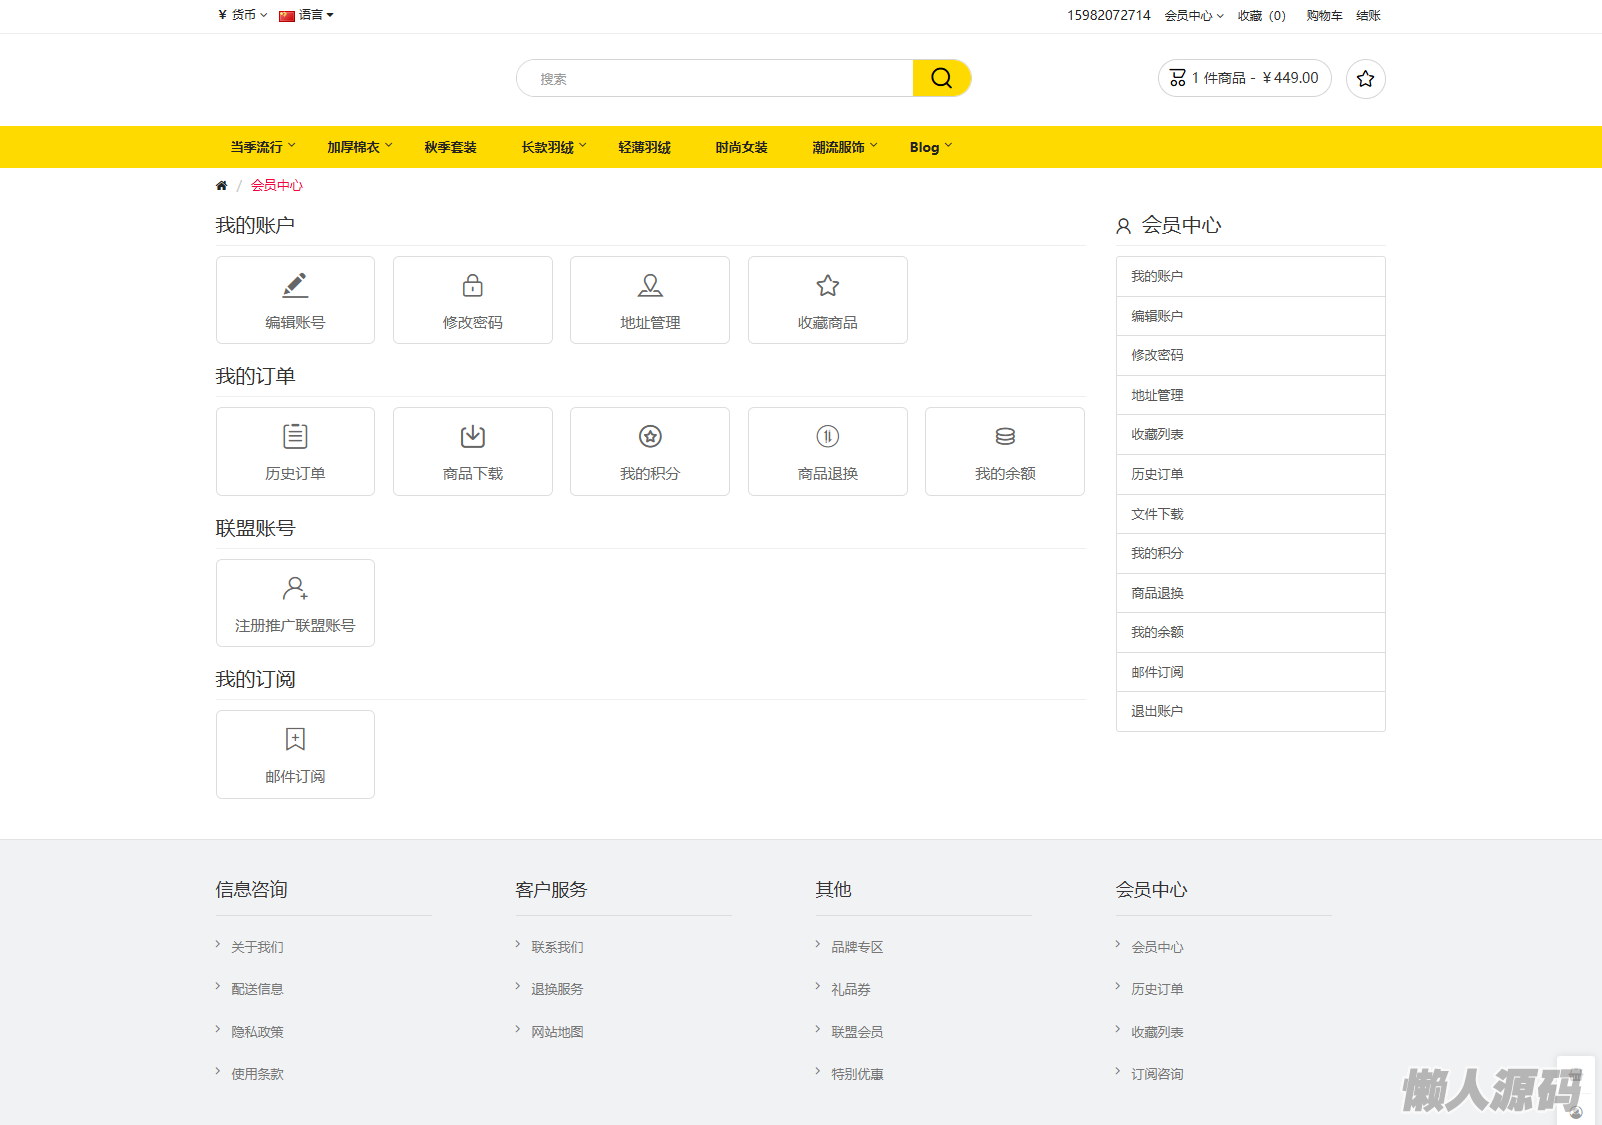Screen dimensions: 1602x1125
Task: Open change password lock icon tile
Action: [x=472, y=286]
